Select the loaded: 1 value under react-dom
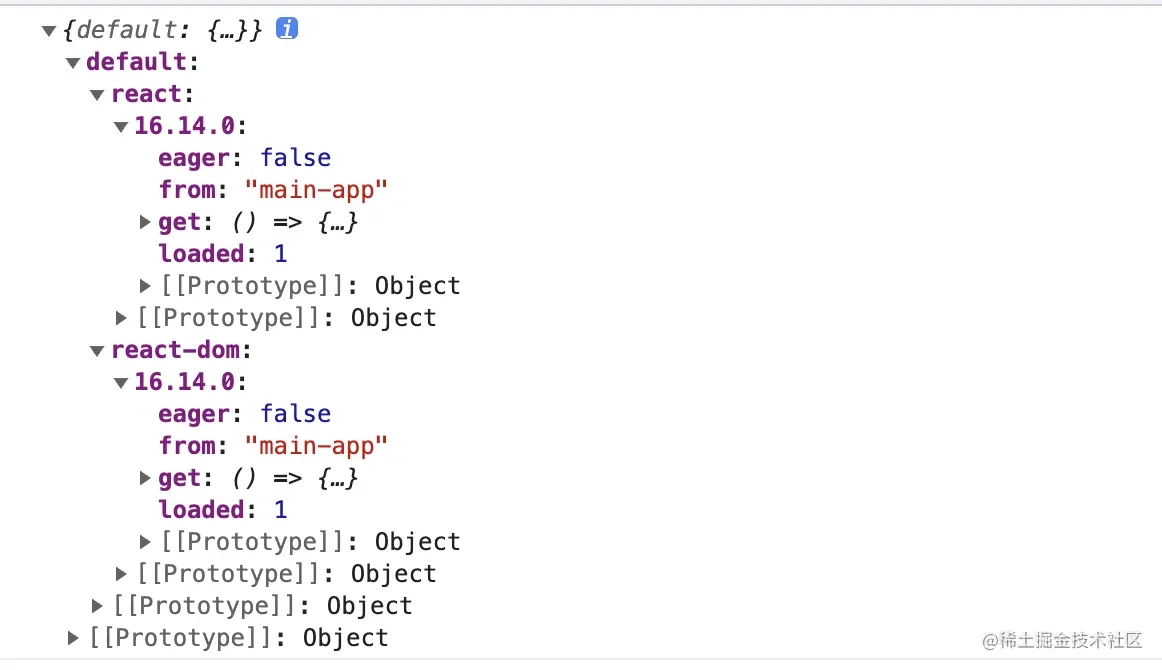 pos(281,510)
